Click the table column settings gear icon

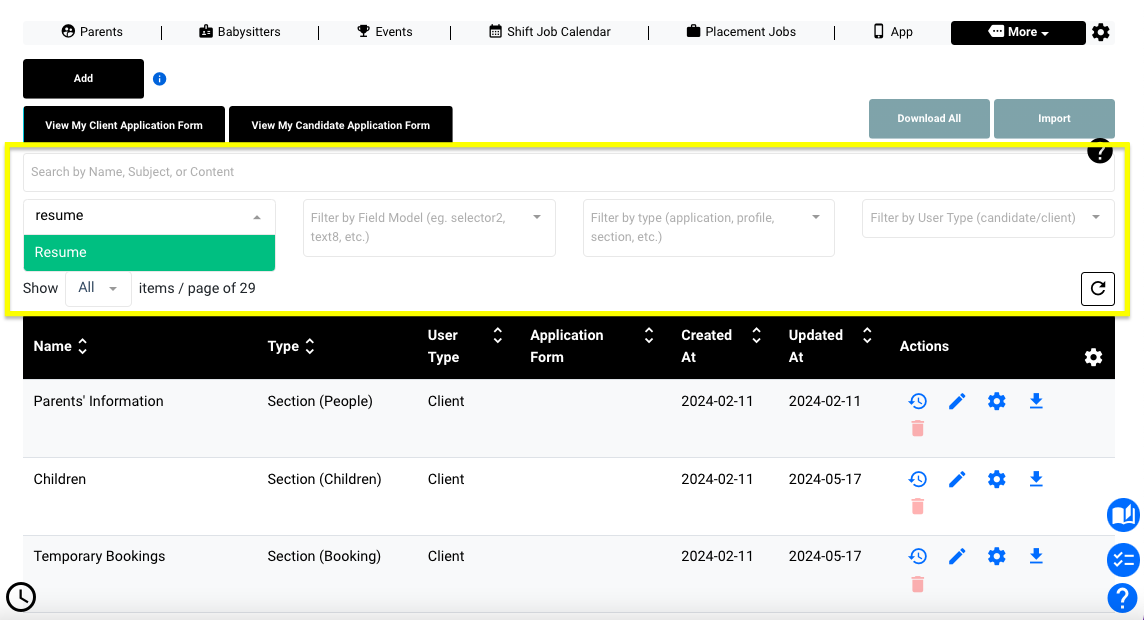pos(1093,356)
